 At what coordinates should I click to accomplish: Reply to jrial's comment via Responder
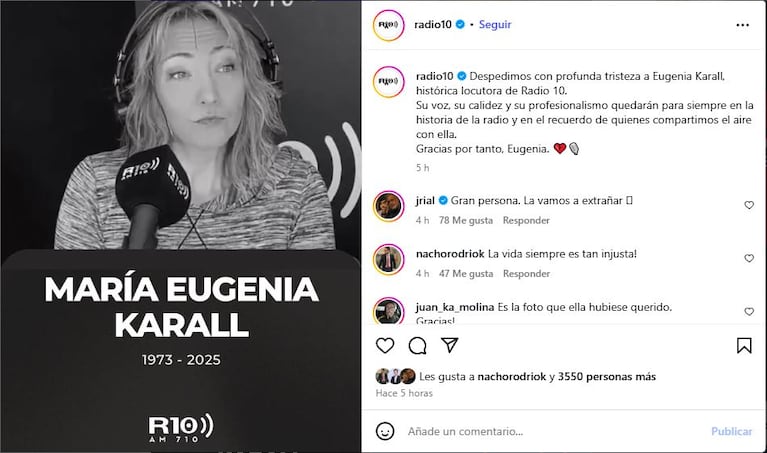pos(526,221)
